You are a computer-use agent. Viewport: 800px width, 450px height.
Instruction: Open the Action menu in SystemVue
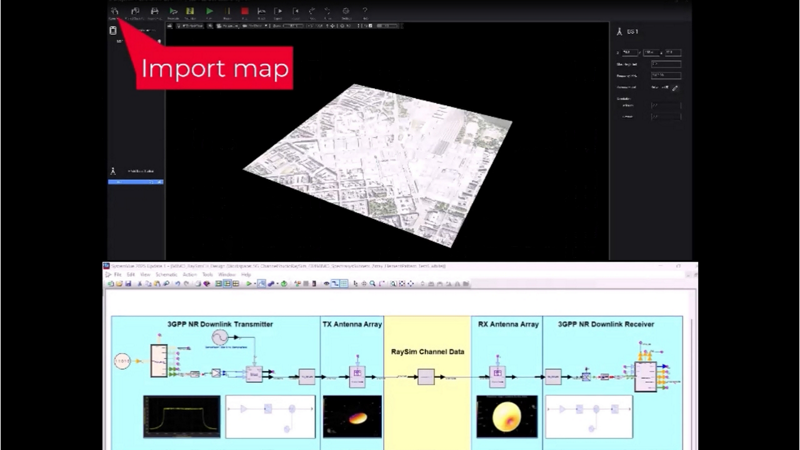[x=189, y=274]
